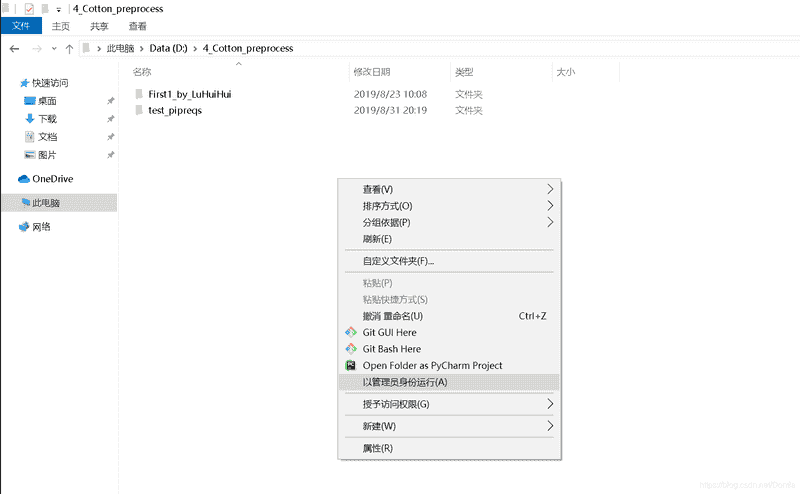The height and width of the screenshot is (494, 800).
Task: Sort by the 修改日期 column header
Action: point(371,72)
